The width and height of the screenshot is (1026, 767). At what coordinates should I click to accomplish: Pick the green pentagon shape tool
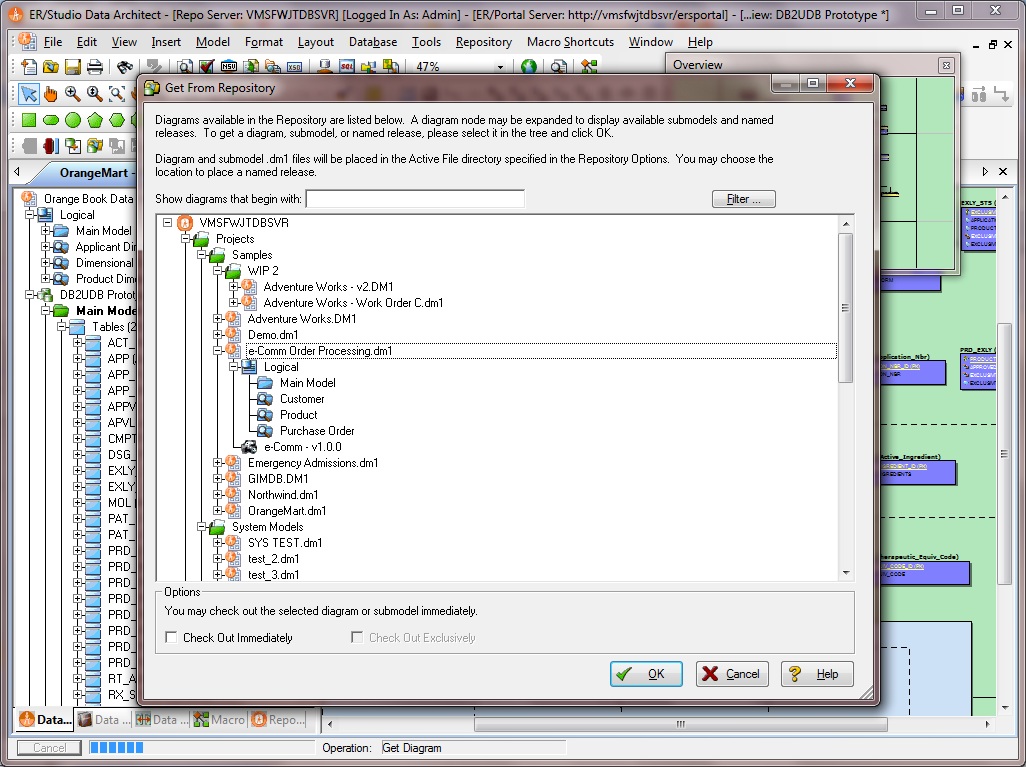coord(95,120)
